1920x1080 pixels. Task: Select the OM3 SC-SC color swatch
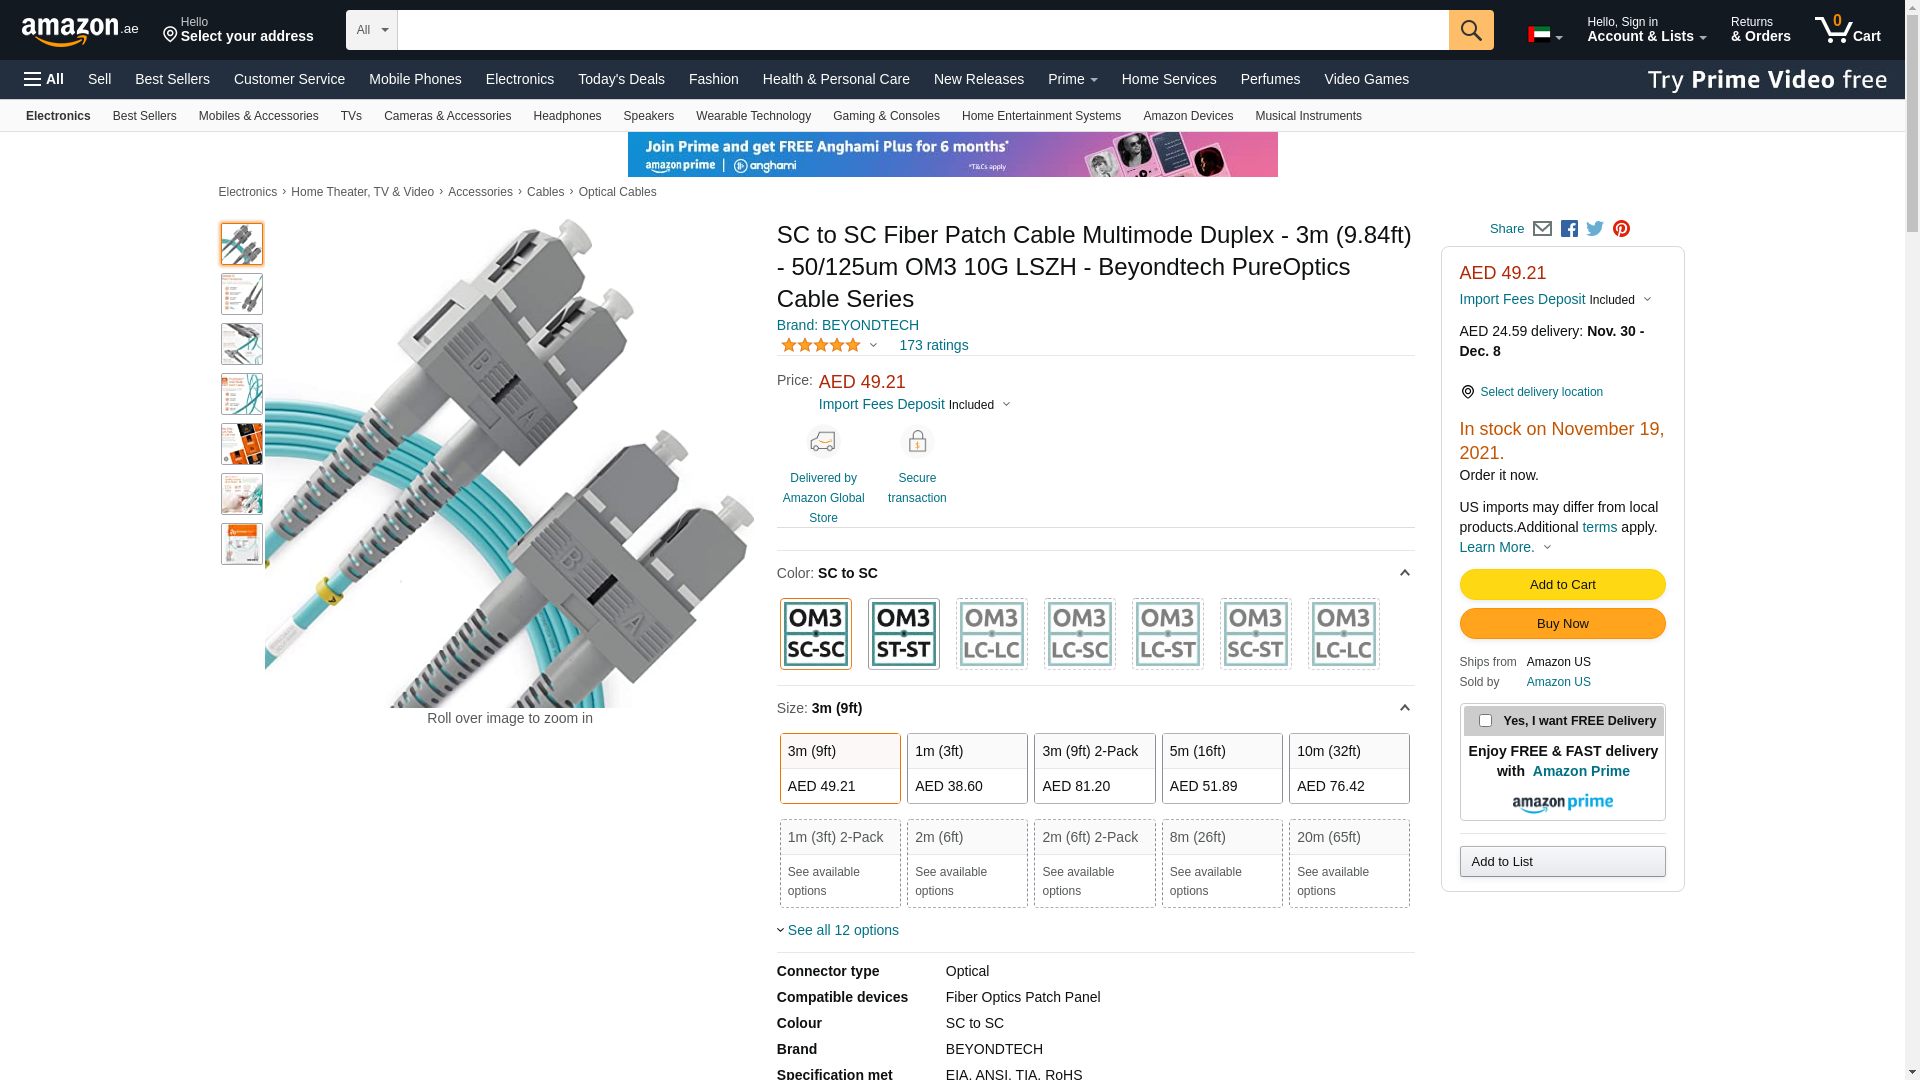pyautogui.click(x=815, y=634)
